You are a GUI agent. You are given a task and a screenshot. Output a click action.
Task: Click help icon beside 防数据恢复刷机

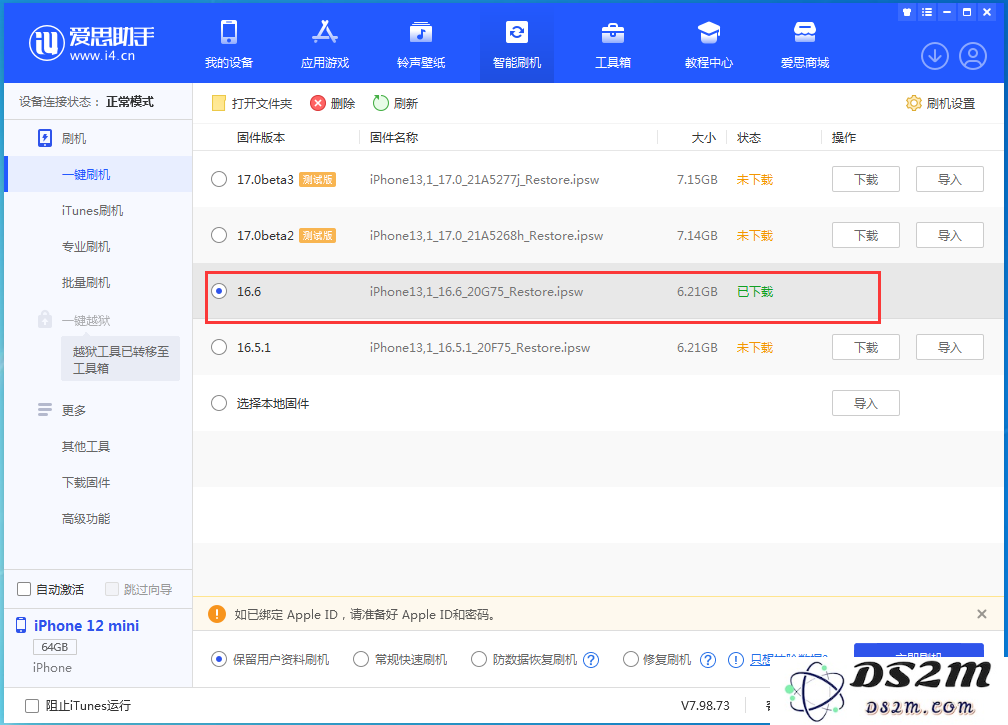591,660
